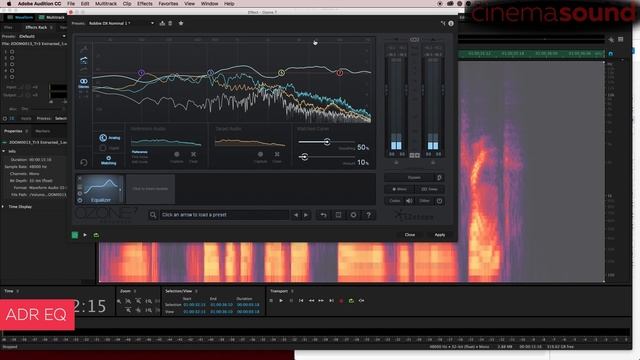Click the Codec button
Screen dimensions: 640x360
395,201
